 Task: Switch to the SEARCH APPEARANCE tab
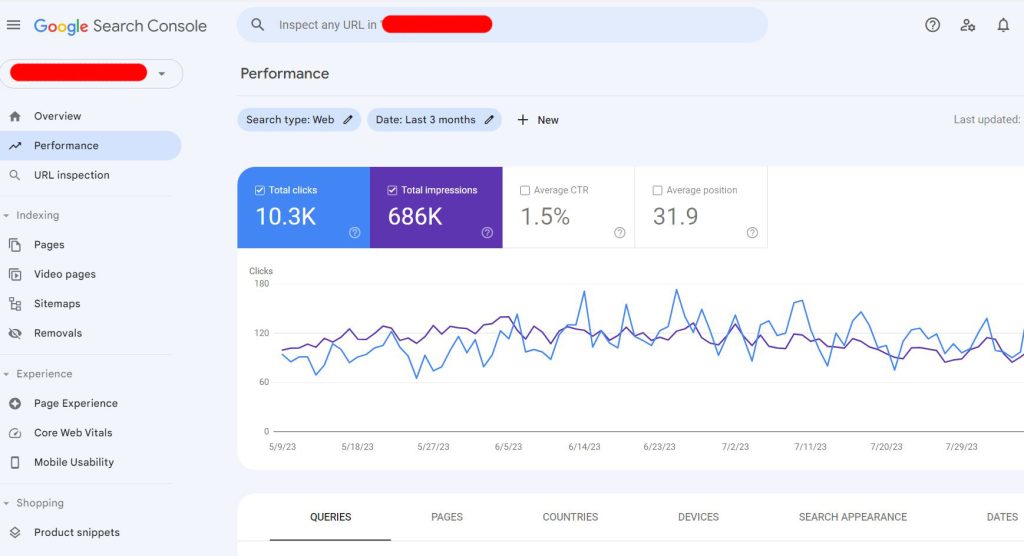pyautogui.click(x=853, y=517)
